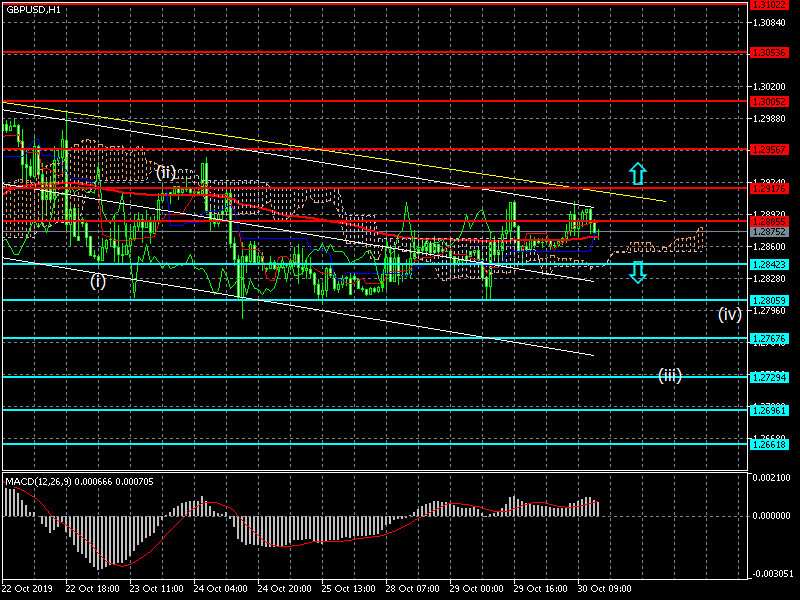
Task: Select the cyan 1.28059 support level tag
Action: point(770,300)
